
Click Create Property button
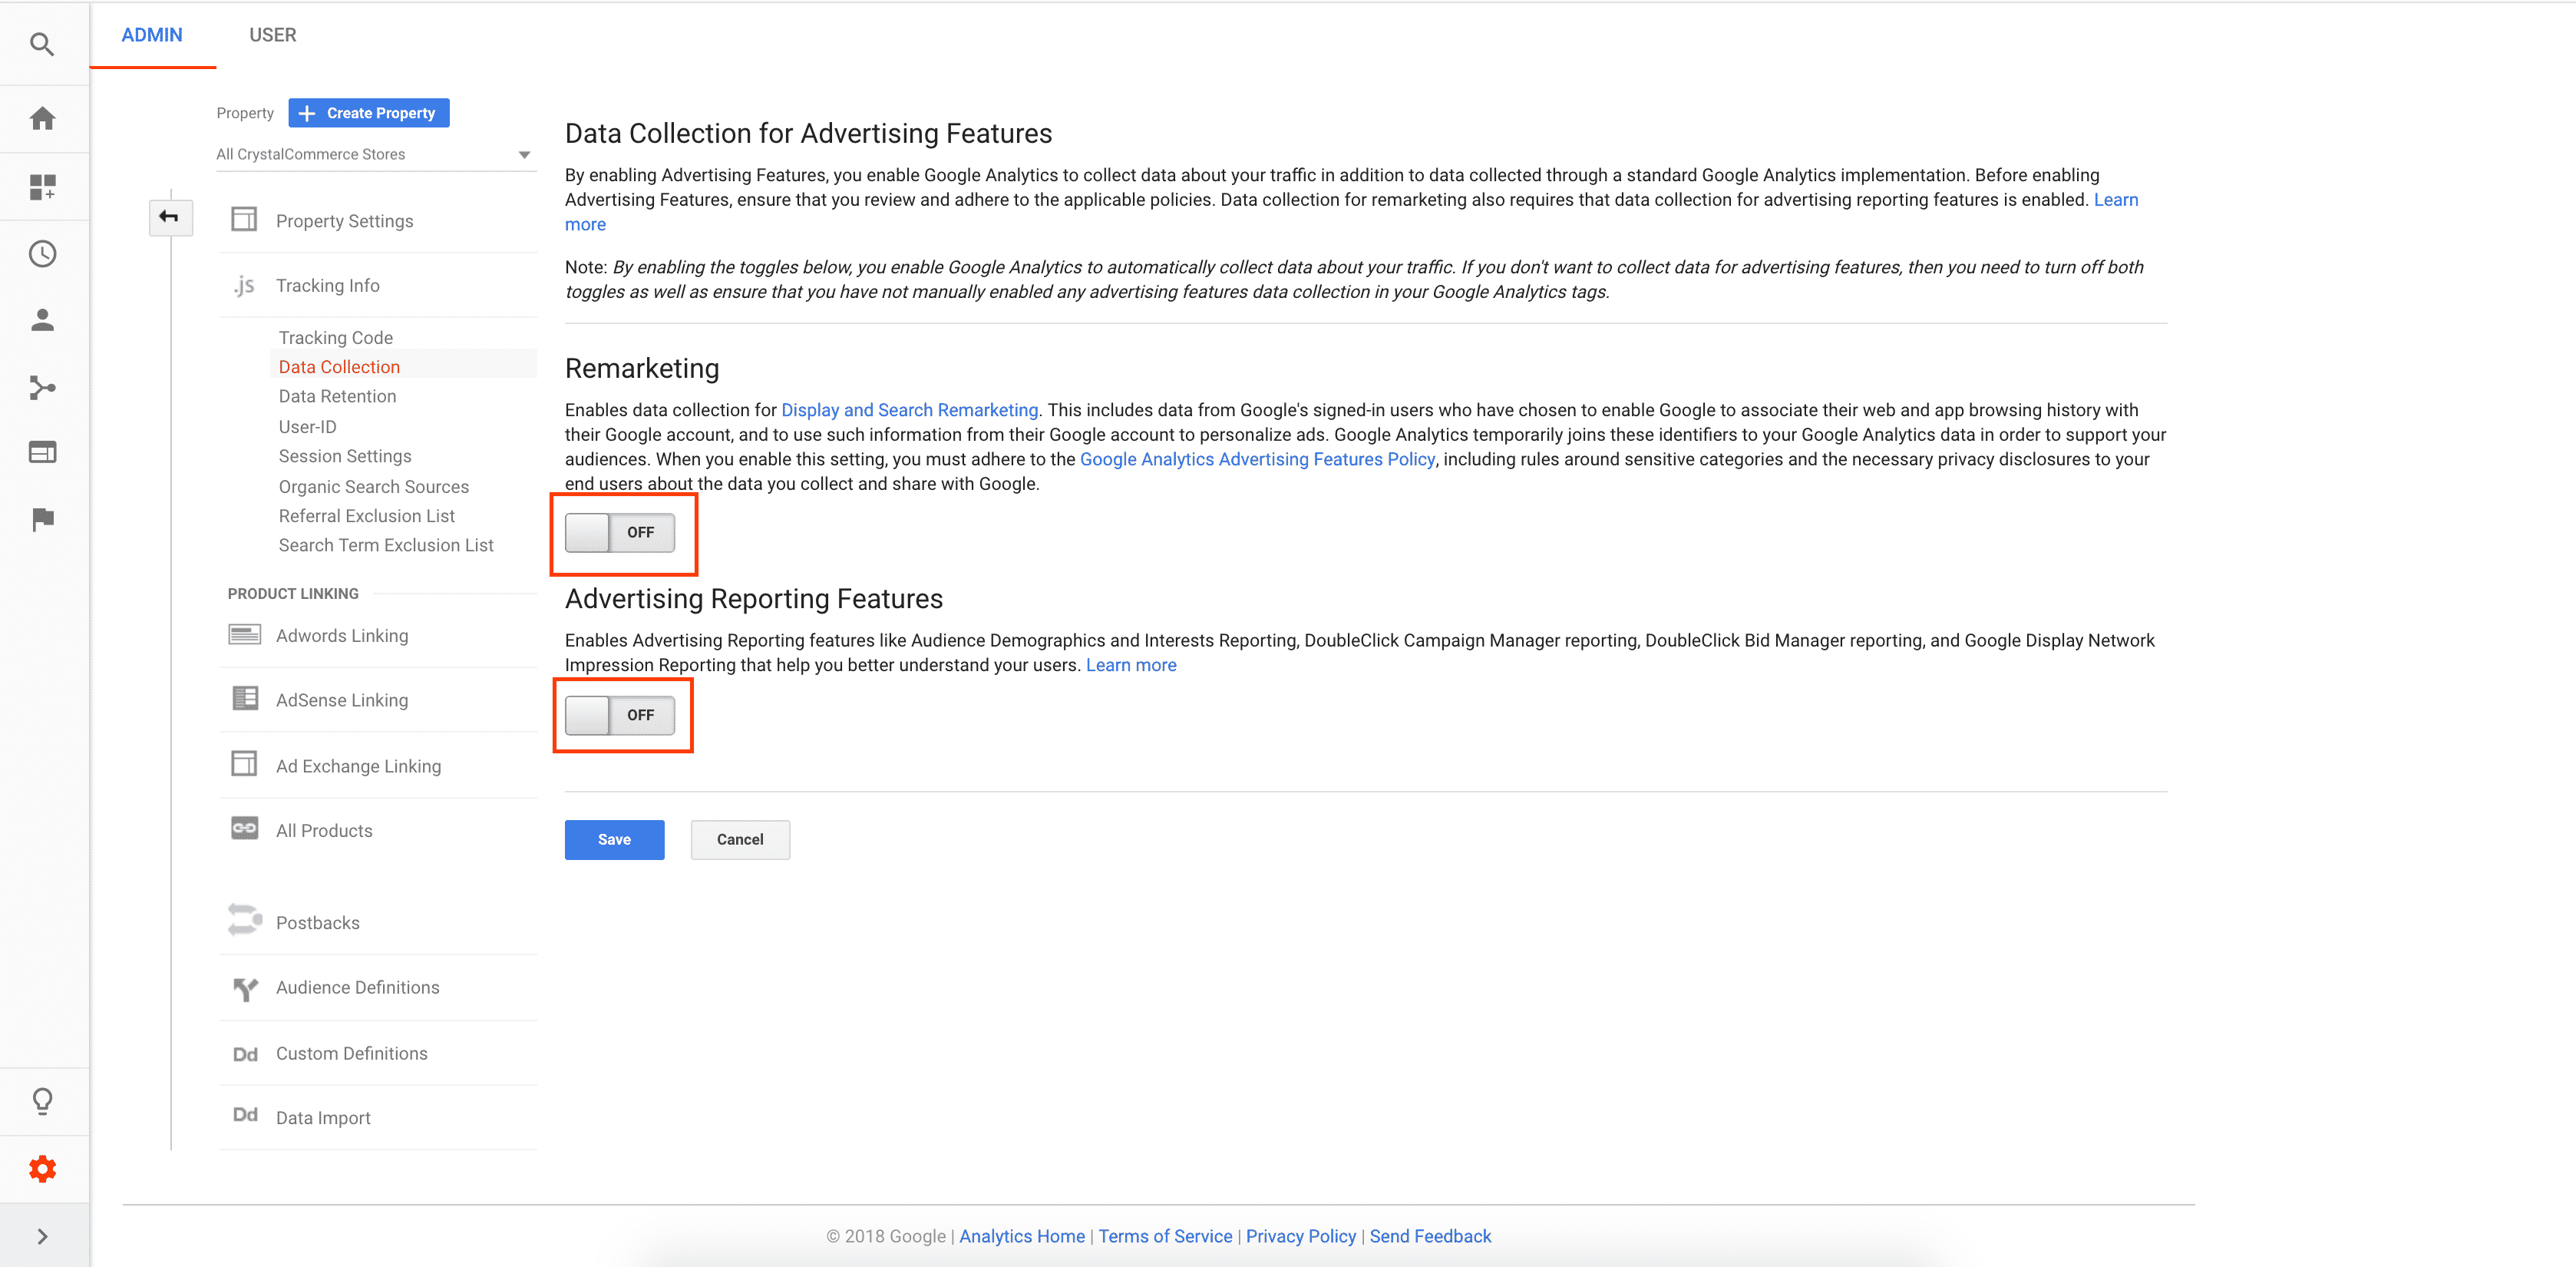tap(369, 113)
